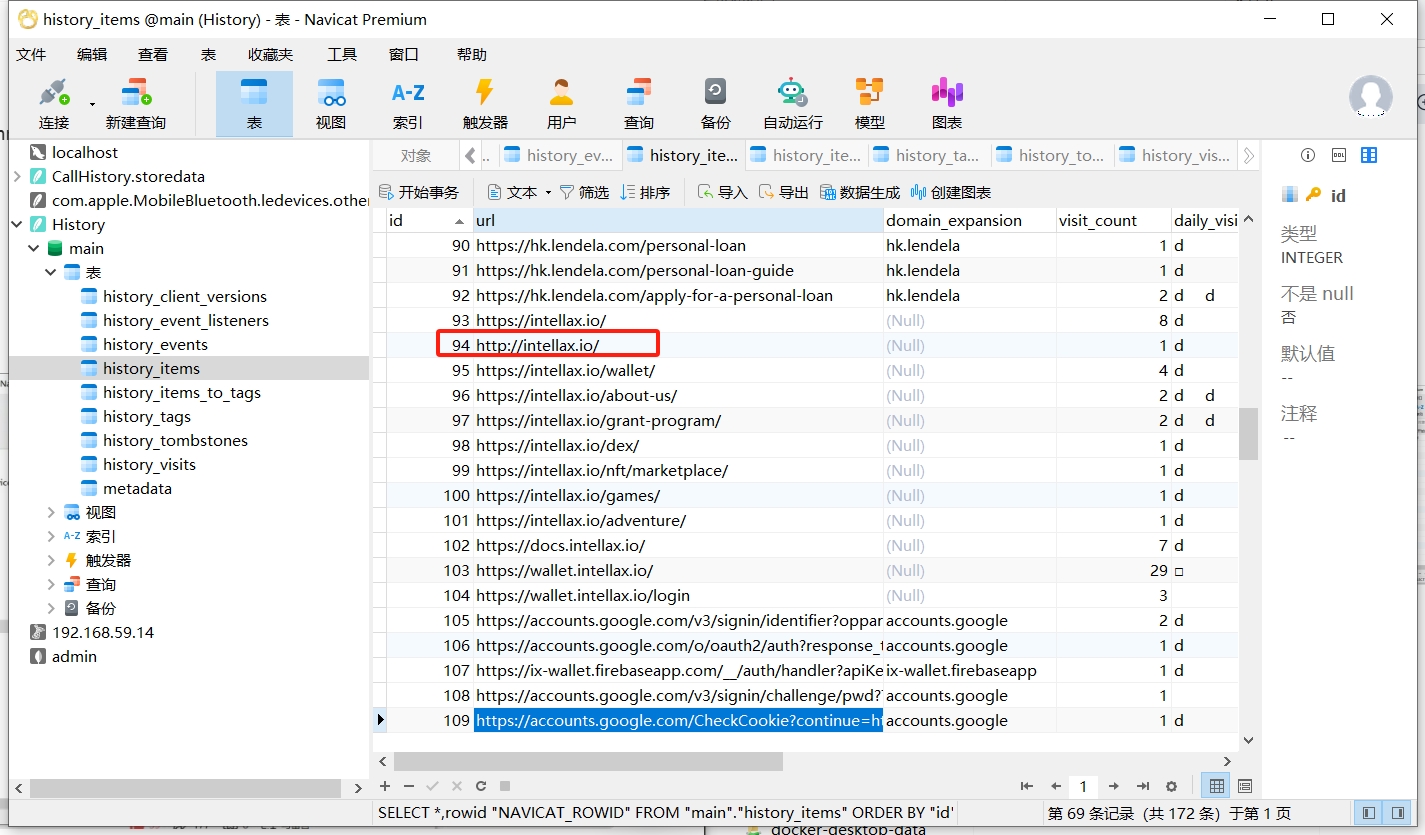The image size is (1425, 835).
Task: Click 导入 (Import) in the table toolbar
Action: [x=723, y=192]
